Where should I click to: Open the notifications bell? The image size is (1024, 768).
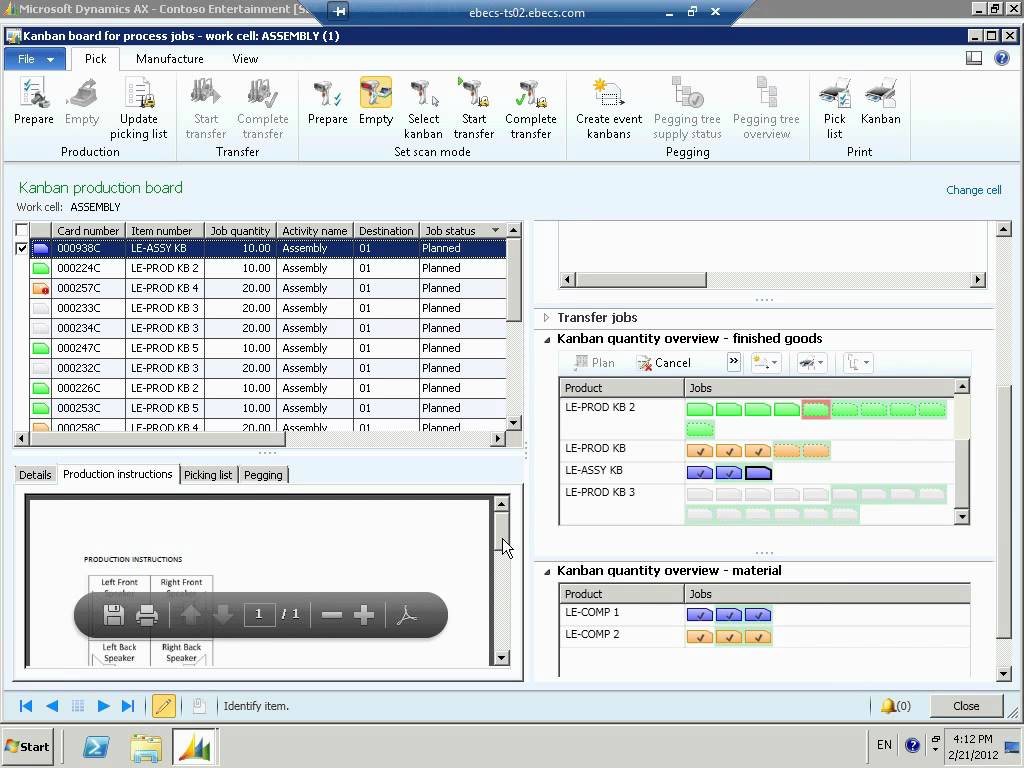pyautogui.click(x=895, y=706)
